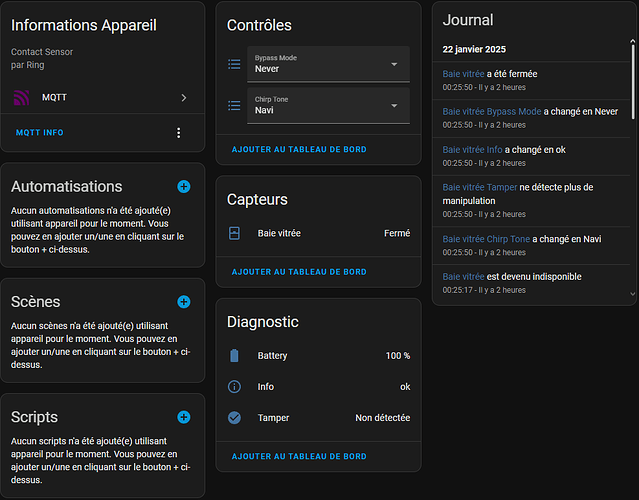Click the MQTT integration label
Image resolution: width=639 pixels, height=500 pixels.
pyautogui.click(x=54, y=98)
